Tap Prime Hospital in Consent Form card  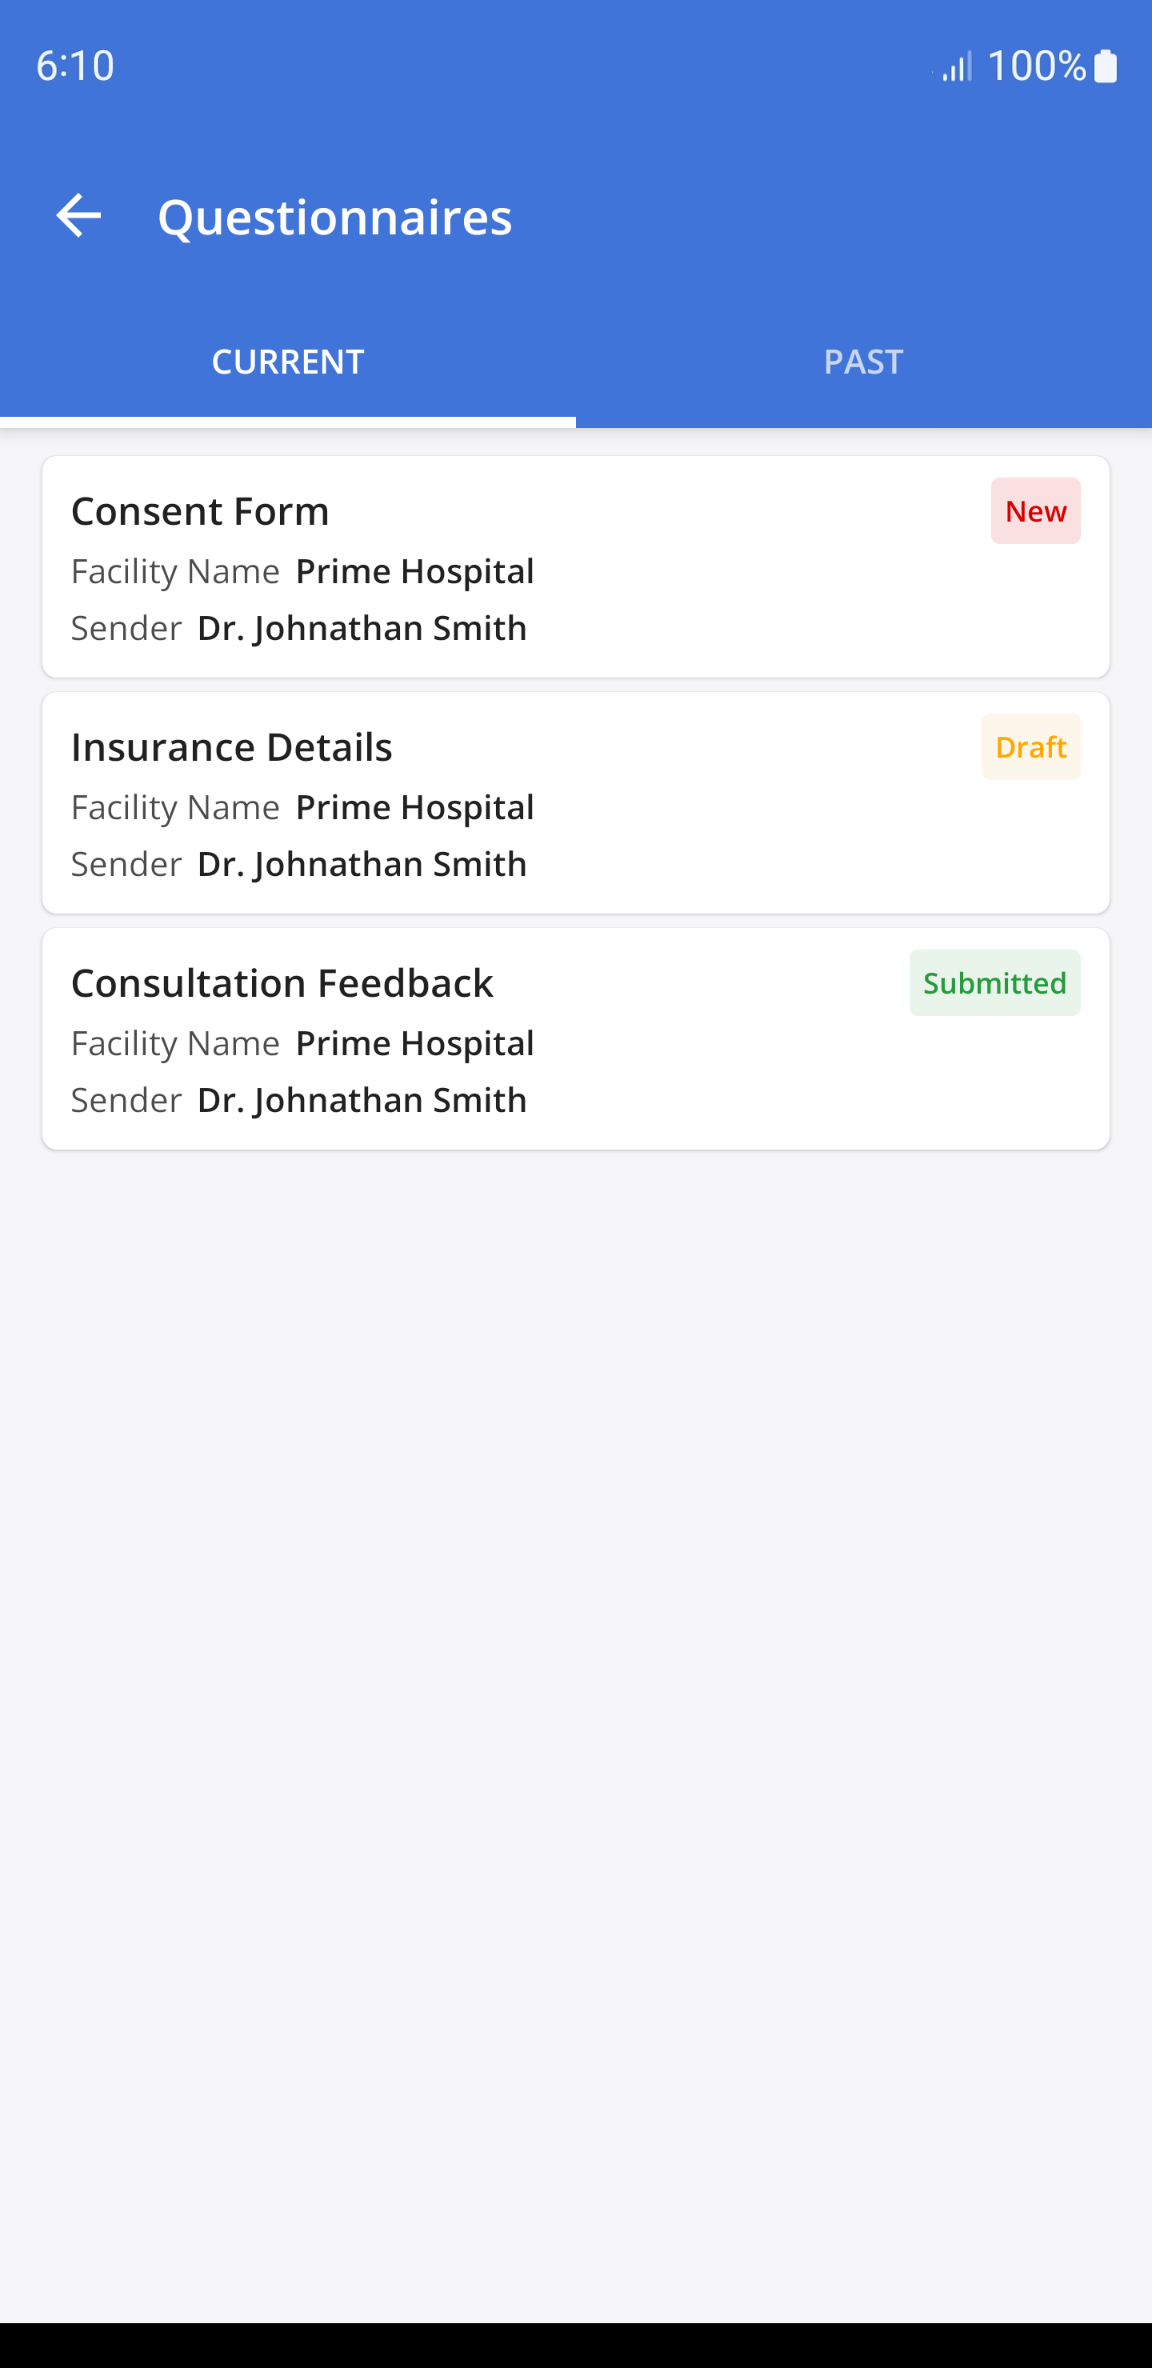[x=415, y=571]
